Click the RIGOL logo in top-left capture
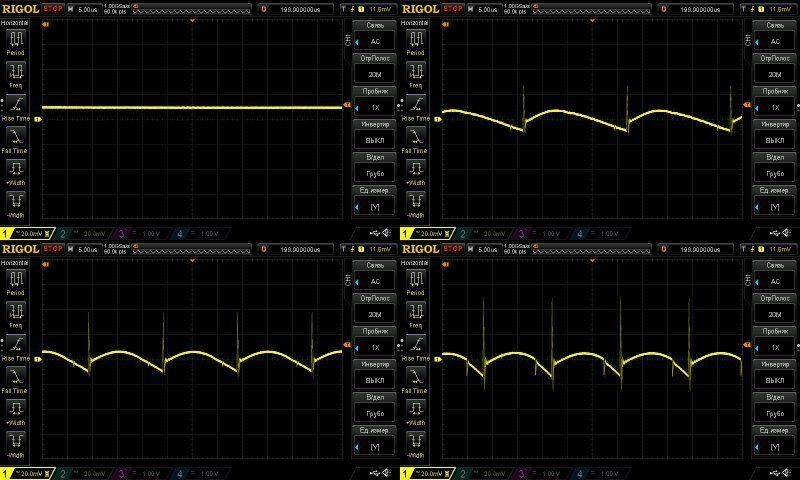The height and width of the screenshot is (480, 800). (21, 9)
